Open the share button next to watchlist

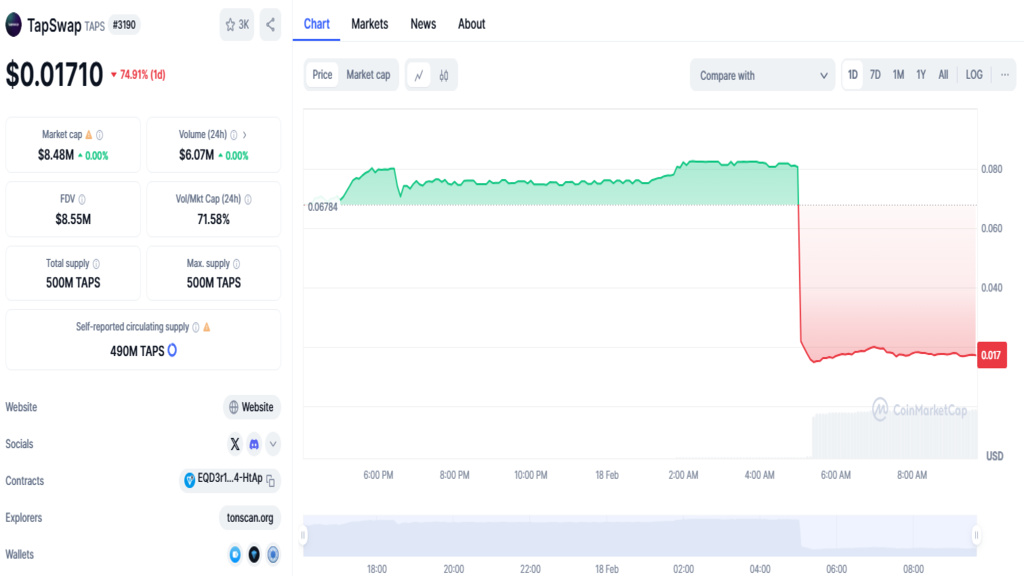point(270,25)
